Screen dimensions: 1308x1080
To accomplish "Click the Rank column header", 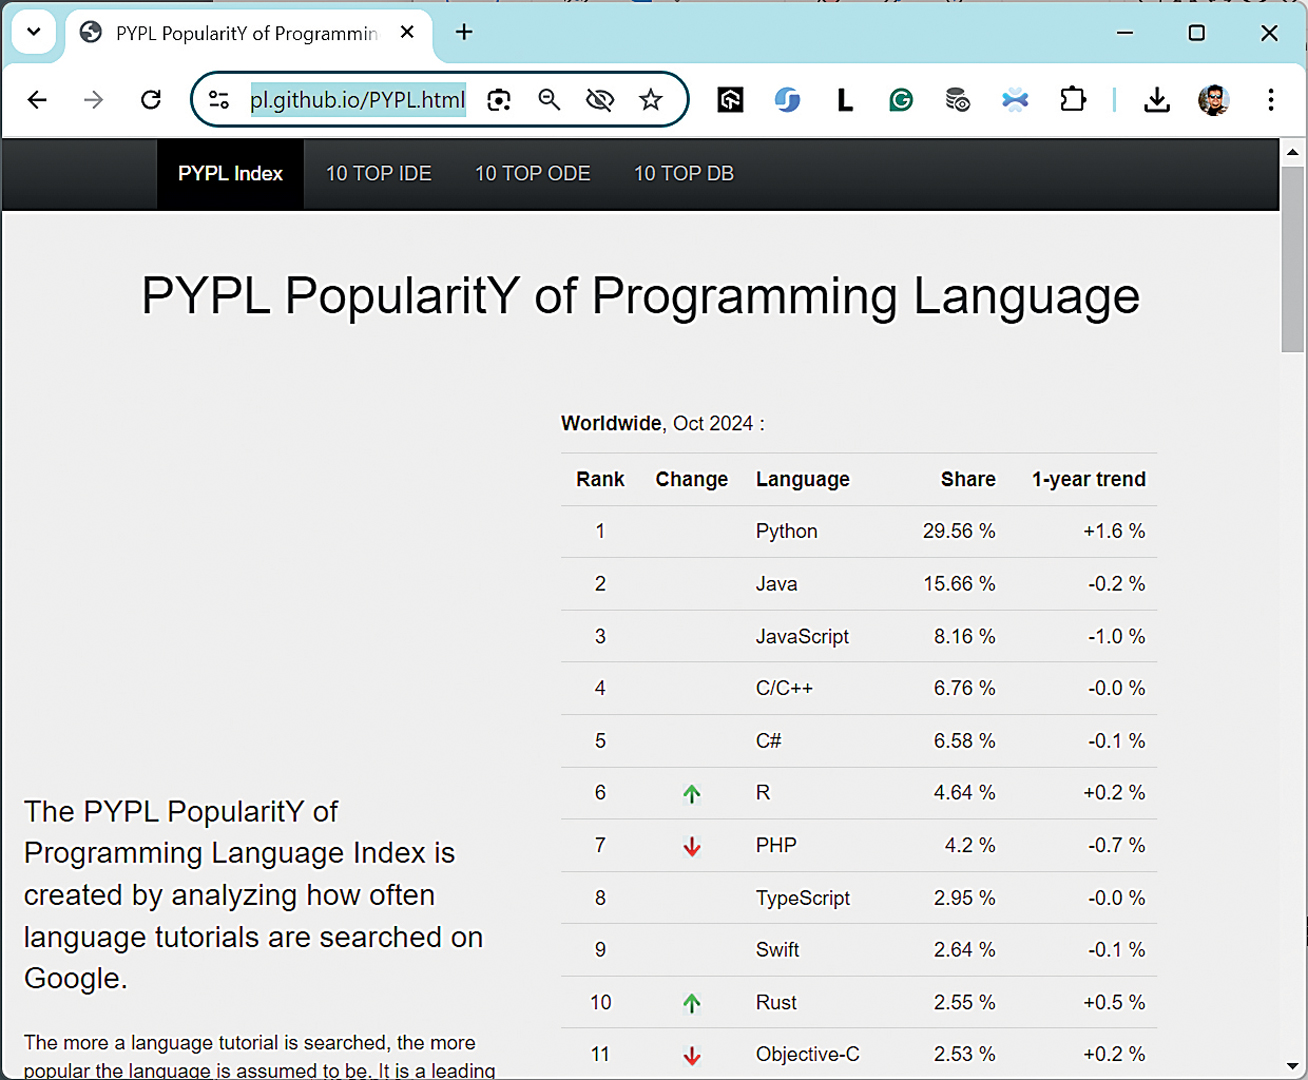I will tap(600, 479).
